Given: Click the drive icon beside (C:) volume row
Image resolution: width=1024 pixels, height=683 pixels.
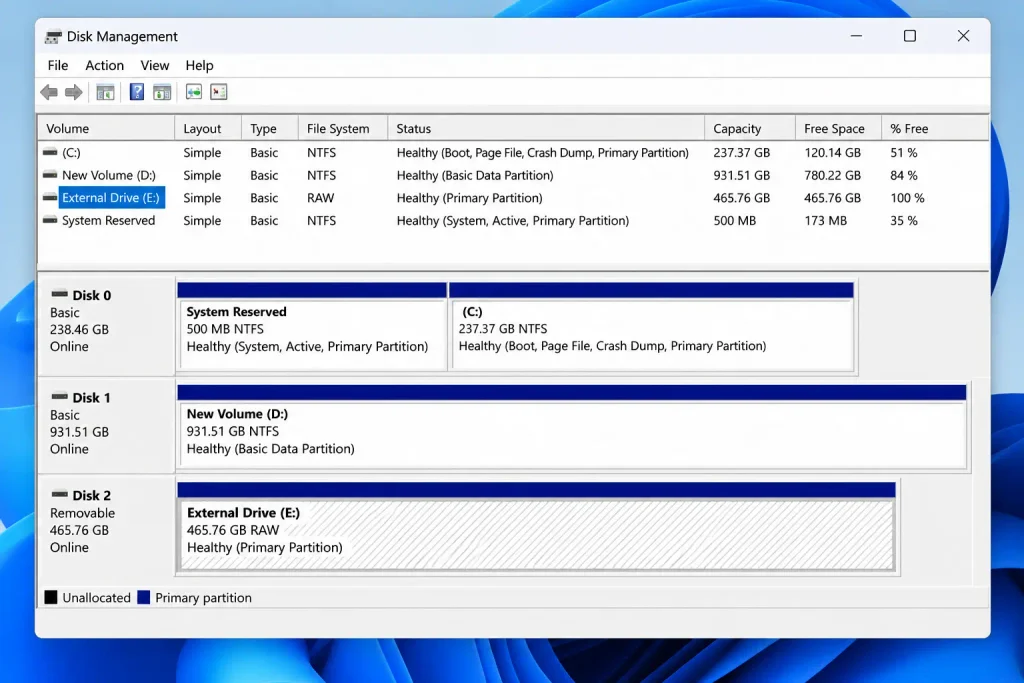Looking at the screenshot, I should pos(50,152).
